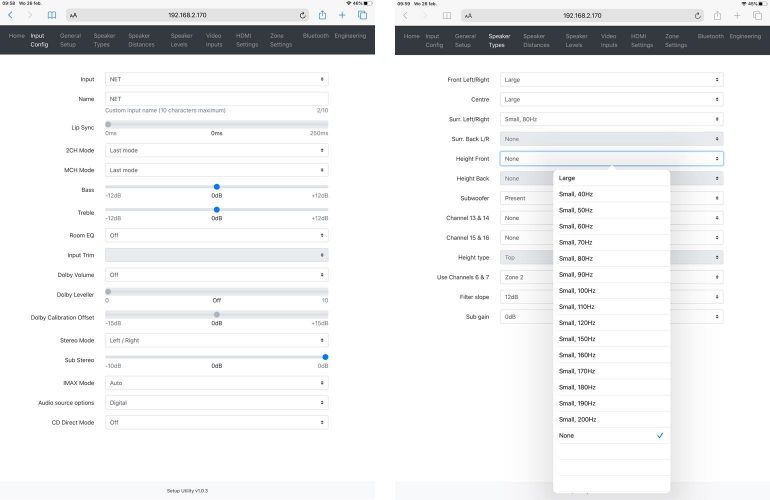Open a new tab with left plus icon
This screenshot has width=770, height=500.
pos(342,16)
